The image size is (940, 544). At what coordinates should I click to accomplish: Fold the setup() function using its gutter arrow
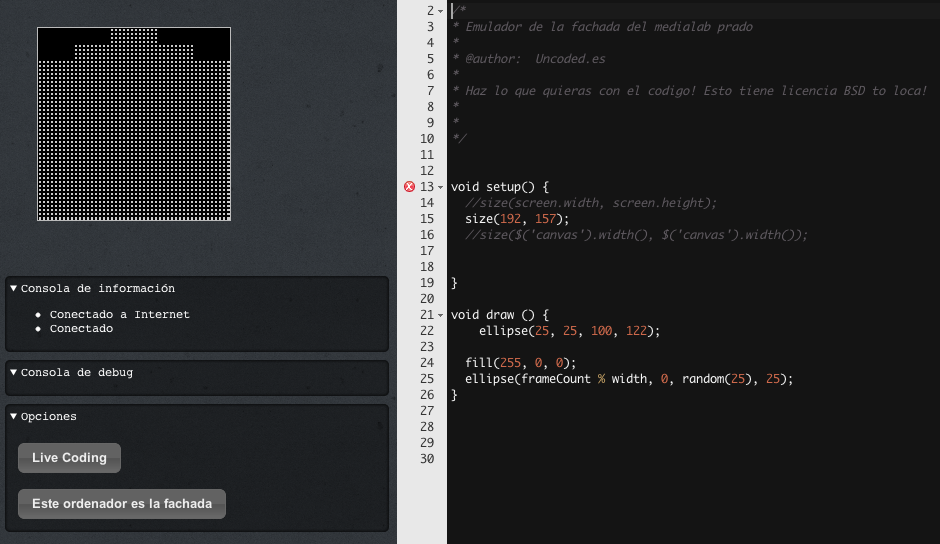click(x=441, y=187)
